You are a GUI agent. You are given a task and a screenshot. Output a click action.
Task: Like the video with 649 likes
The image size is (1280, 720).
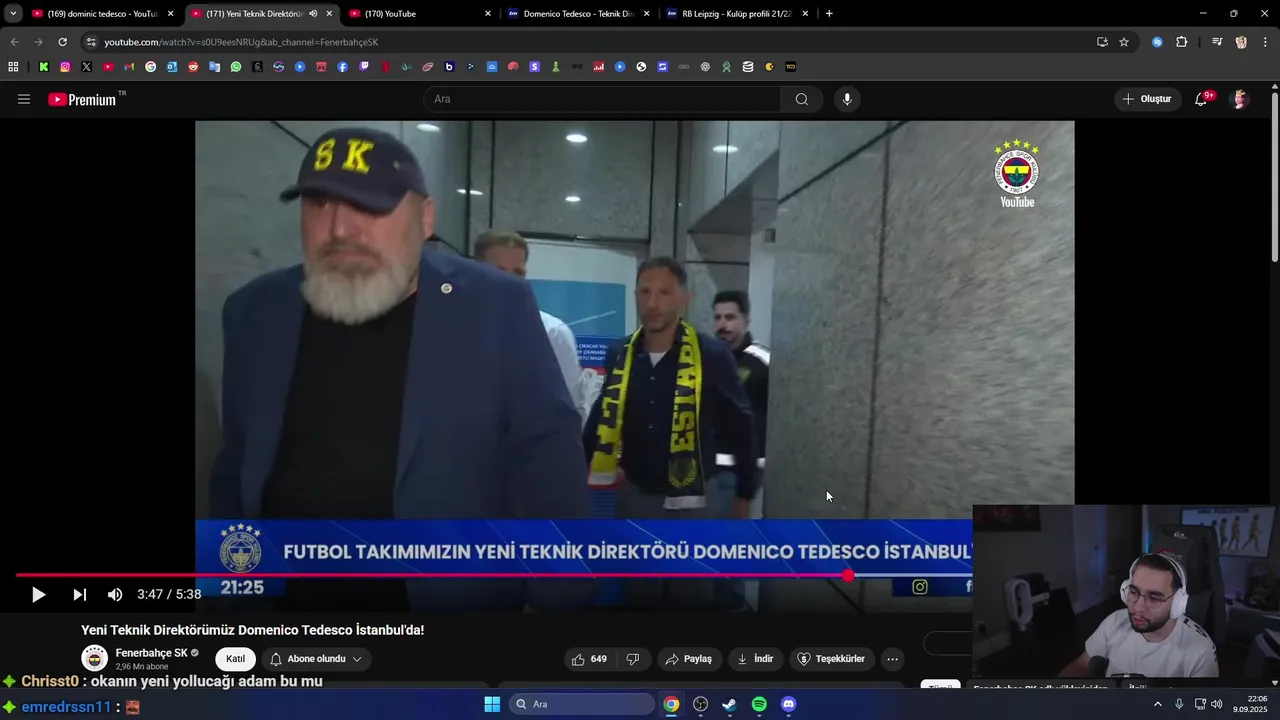pyautogui.click(x=589, y=659)
